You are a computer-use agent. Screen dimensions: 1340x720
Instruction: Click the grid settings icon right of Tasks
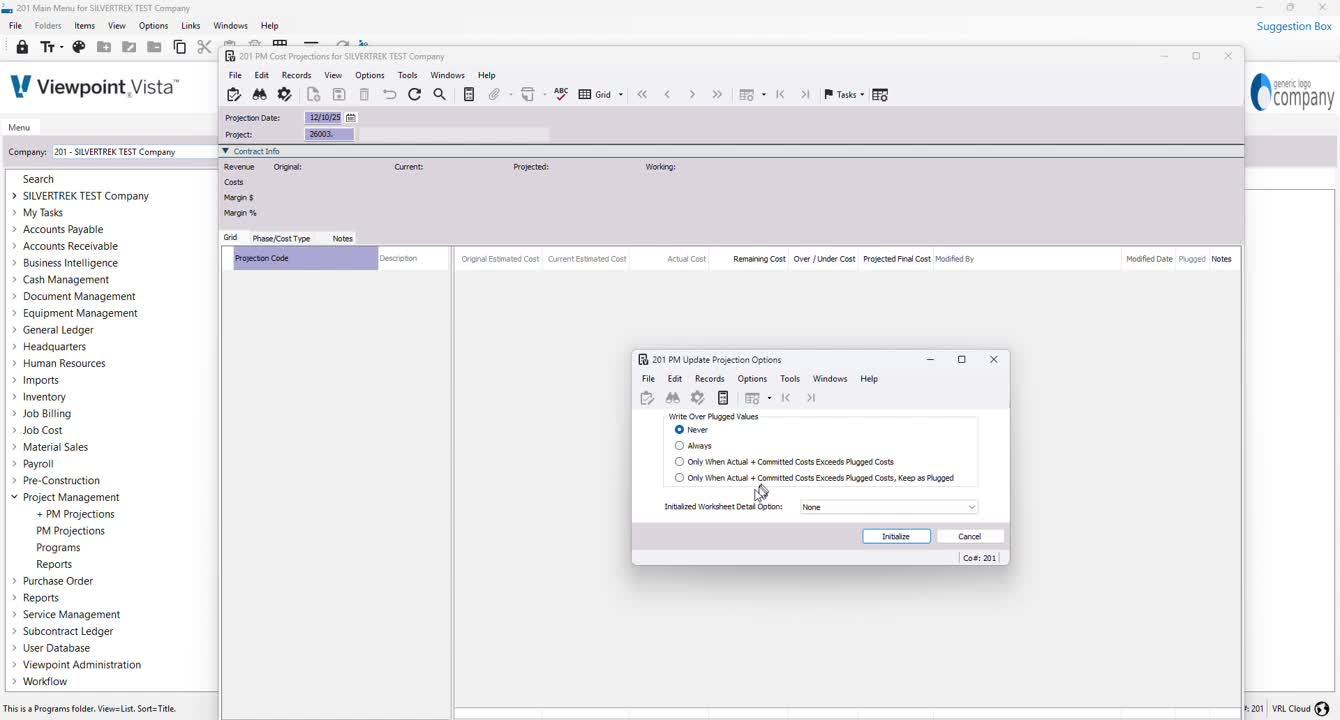point(880,95)
